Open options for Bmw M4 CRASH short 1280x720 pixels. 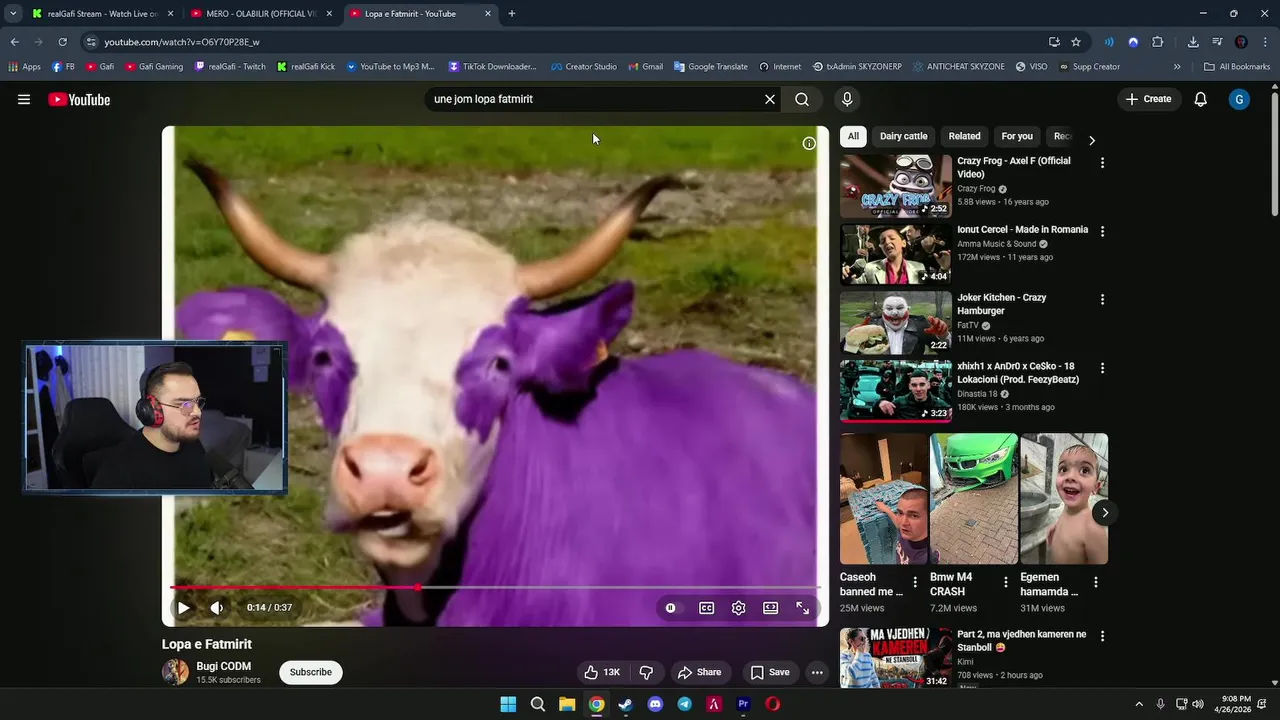click(x=1006, y=582)
